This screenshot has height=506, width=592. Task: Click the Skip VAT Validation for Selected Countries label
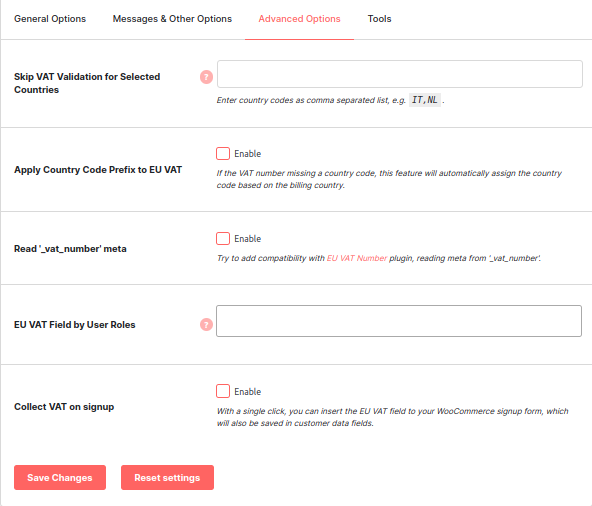[87, 83]
